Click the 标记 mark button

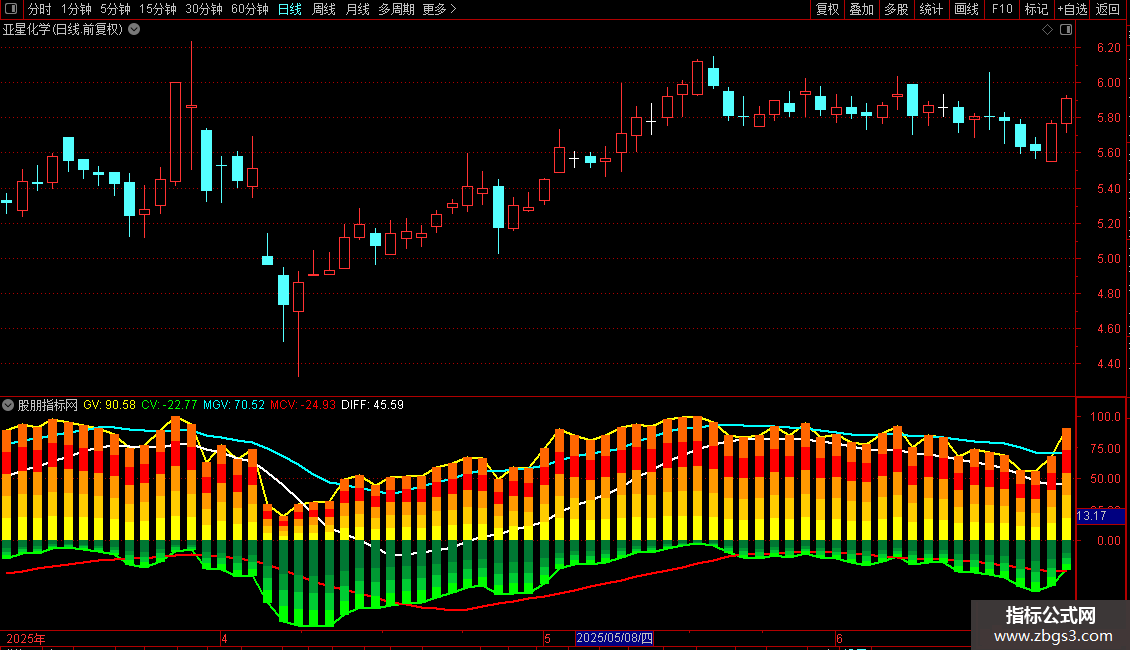coord(1036,9)
